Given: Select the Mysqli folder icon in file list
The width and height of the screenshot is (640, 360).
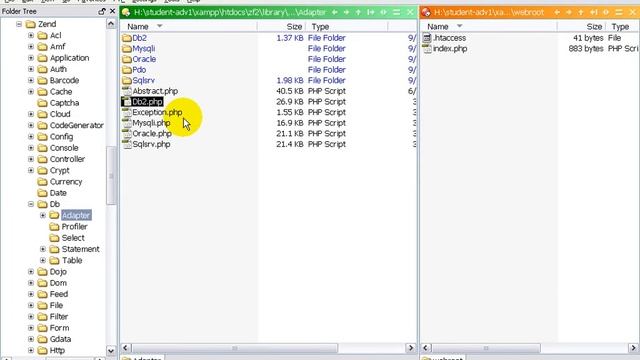Looking at the screenshot, I should tap(127, 49).
